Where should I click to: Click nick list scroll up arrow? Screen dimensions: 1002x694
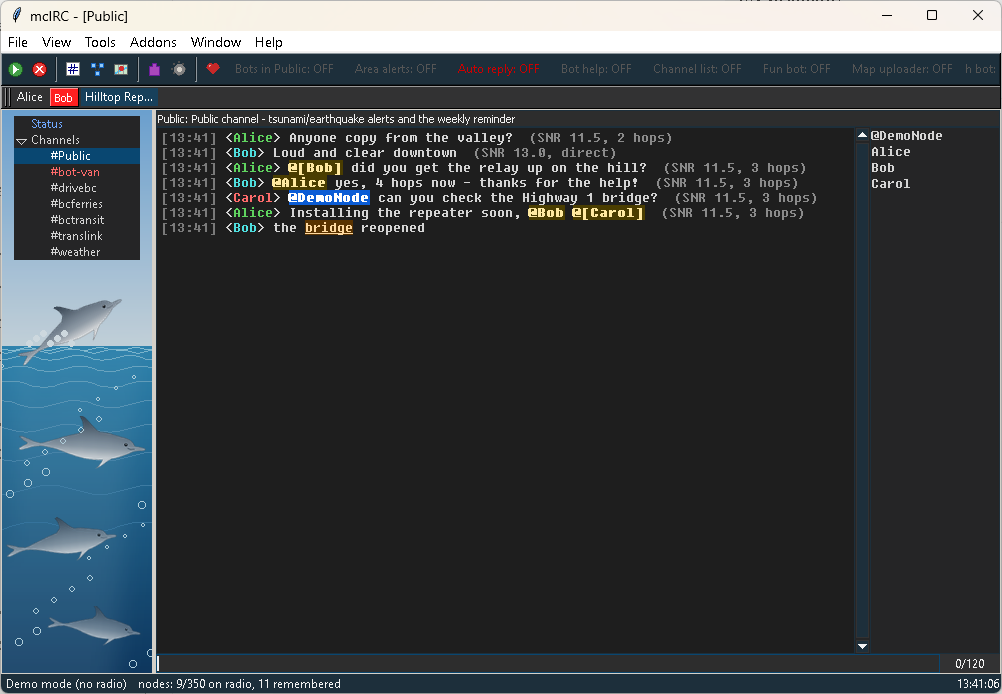coord(862,135)
